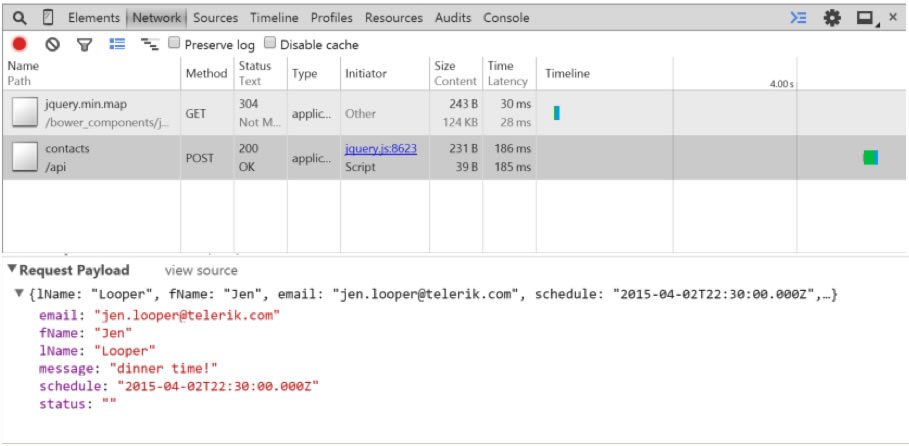Select the lName "Looper" payload entry
909x446 pixels.
point(97,350)
